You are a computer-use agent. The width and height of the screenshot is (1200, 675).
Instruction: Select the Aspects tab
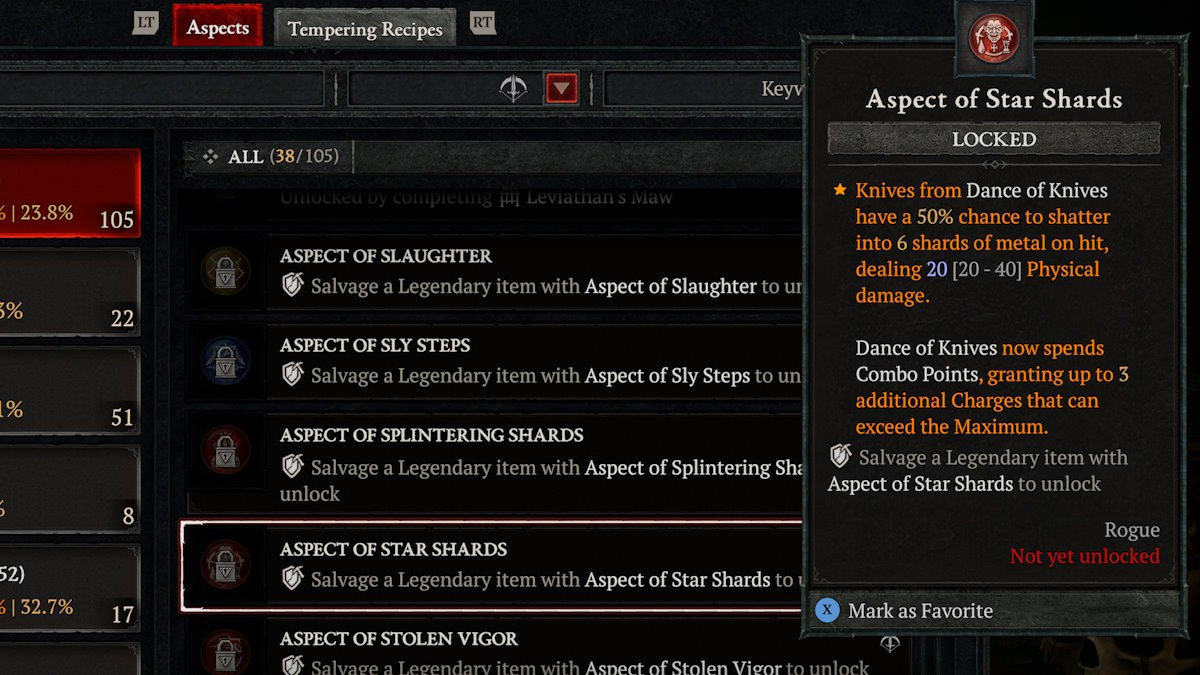click(x=217, y=27)
